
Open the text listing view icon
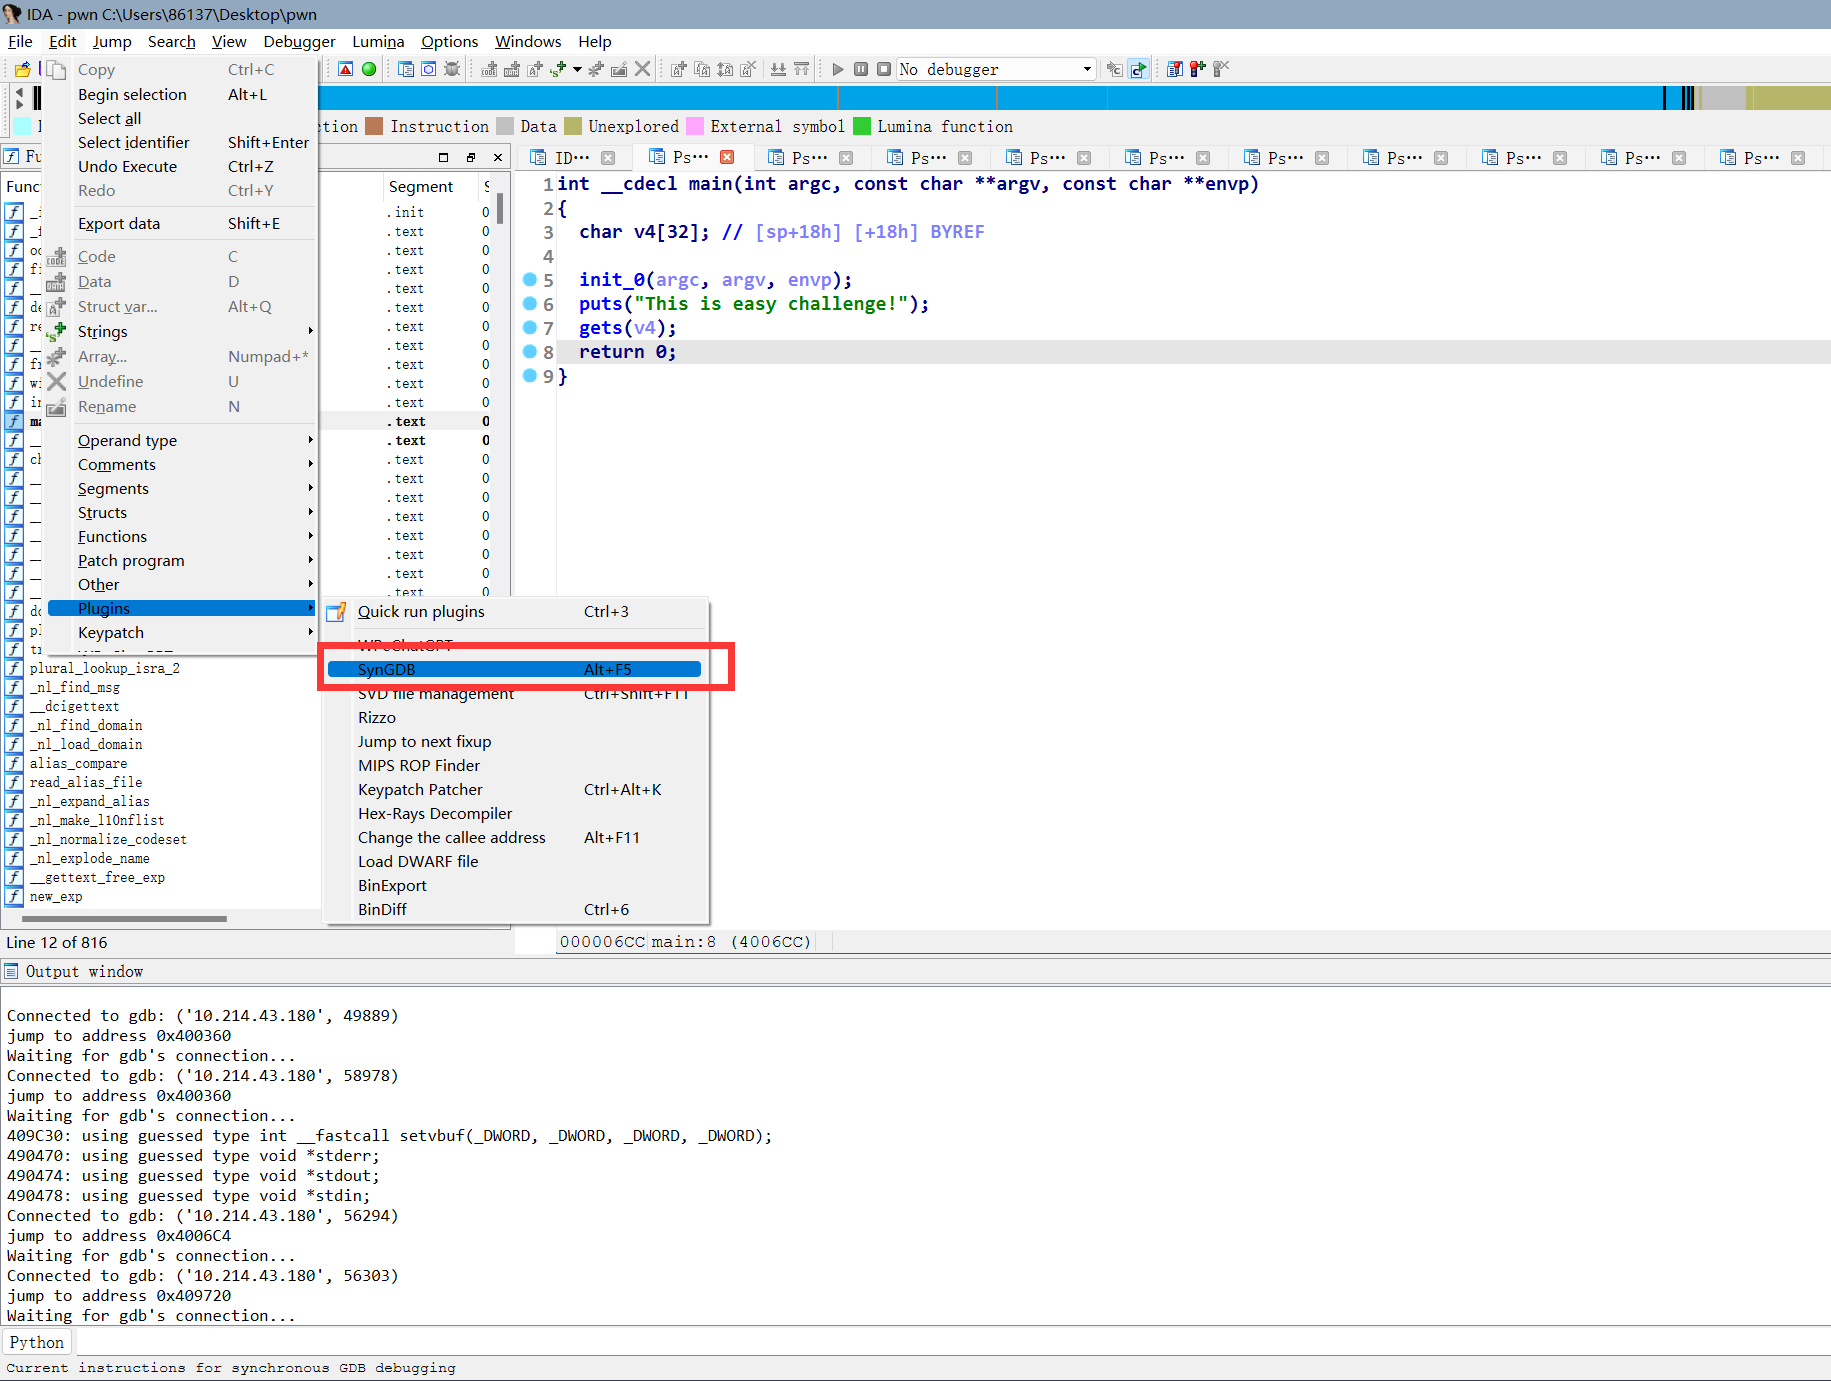click(406, 69)
